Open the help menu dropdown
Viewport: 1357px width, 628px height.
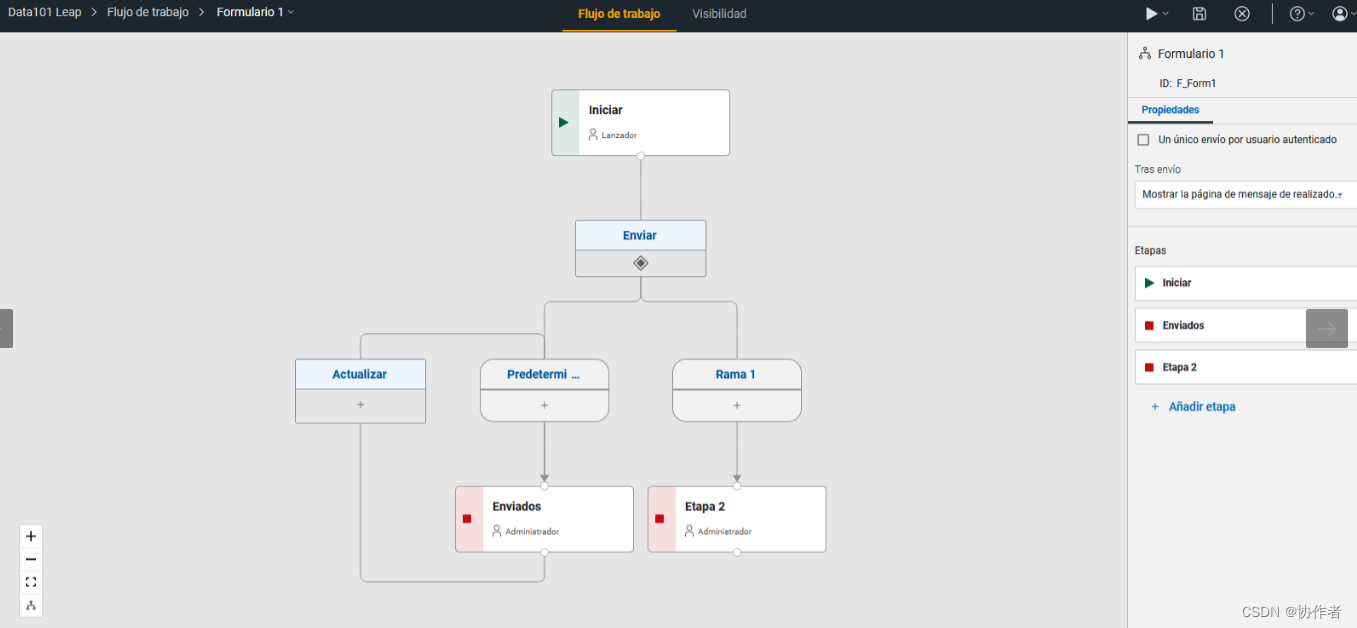tap(1302, 14)
